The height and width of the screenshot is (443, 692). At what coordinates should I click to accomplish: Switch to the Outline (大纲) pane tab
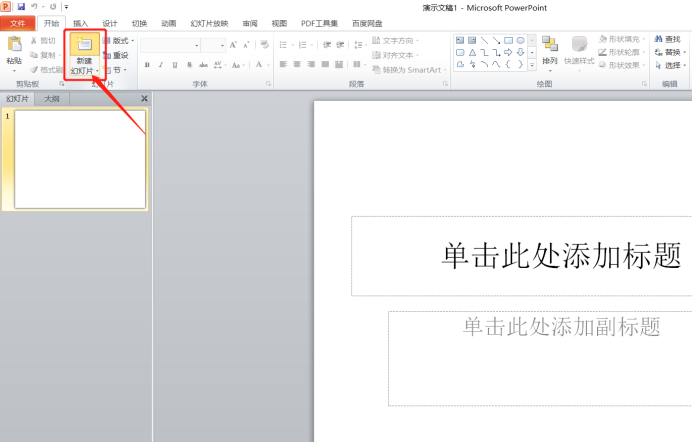coord(52,98)
